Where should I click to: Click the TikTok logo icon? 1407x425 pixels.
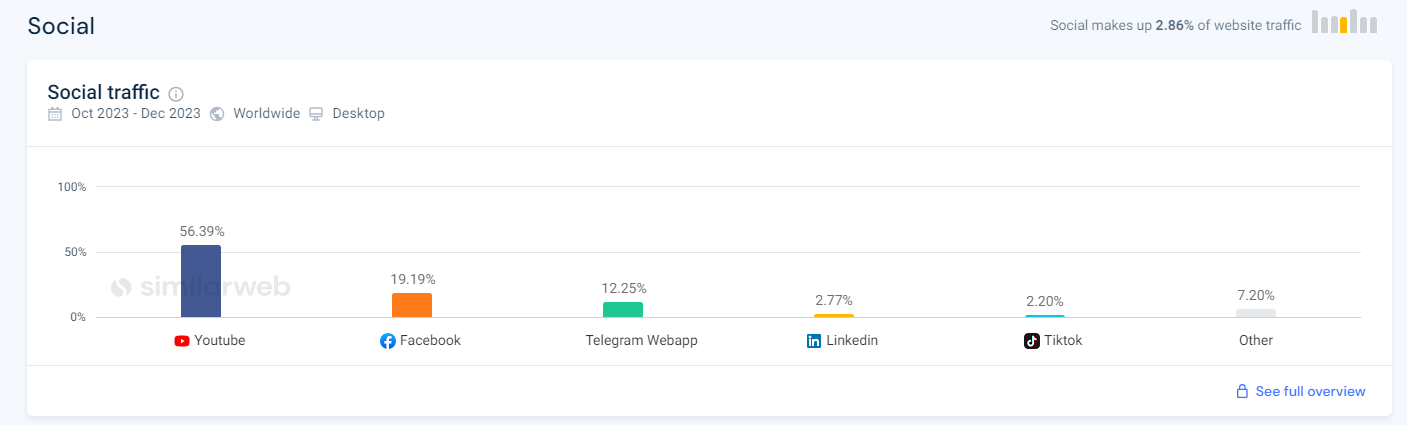click(1032, 341)
